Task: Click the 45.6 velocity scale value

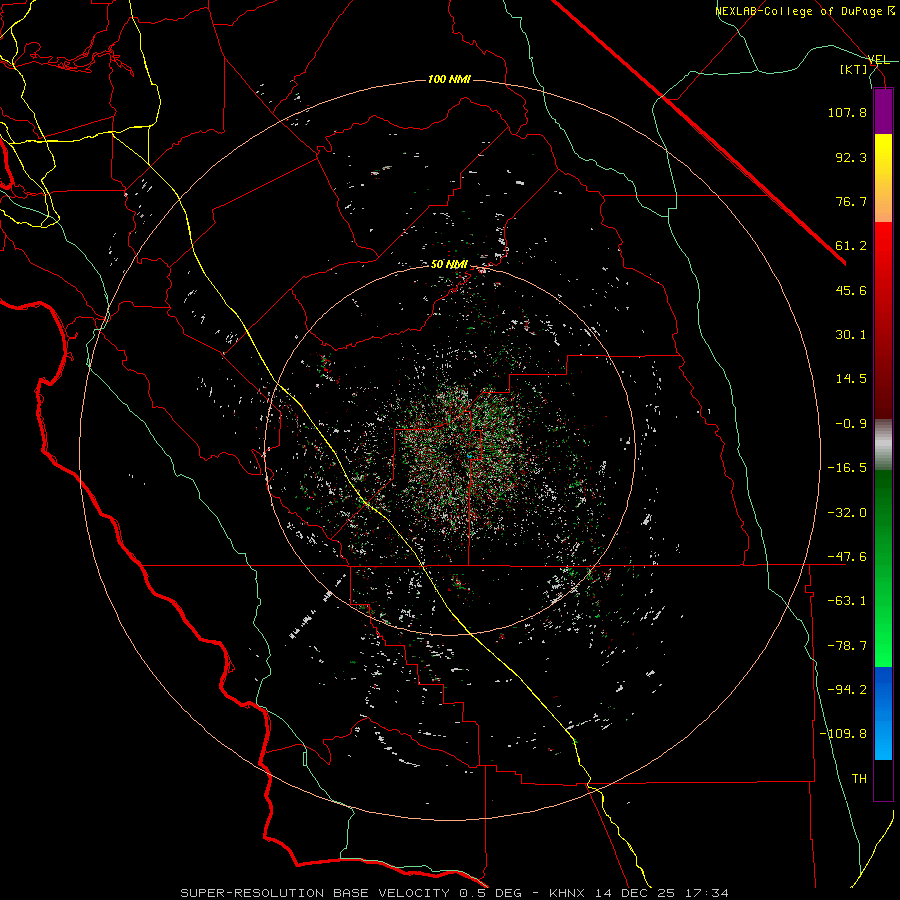Action: point(851,290)
